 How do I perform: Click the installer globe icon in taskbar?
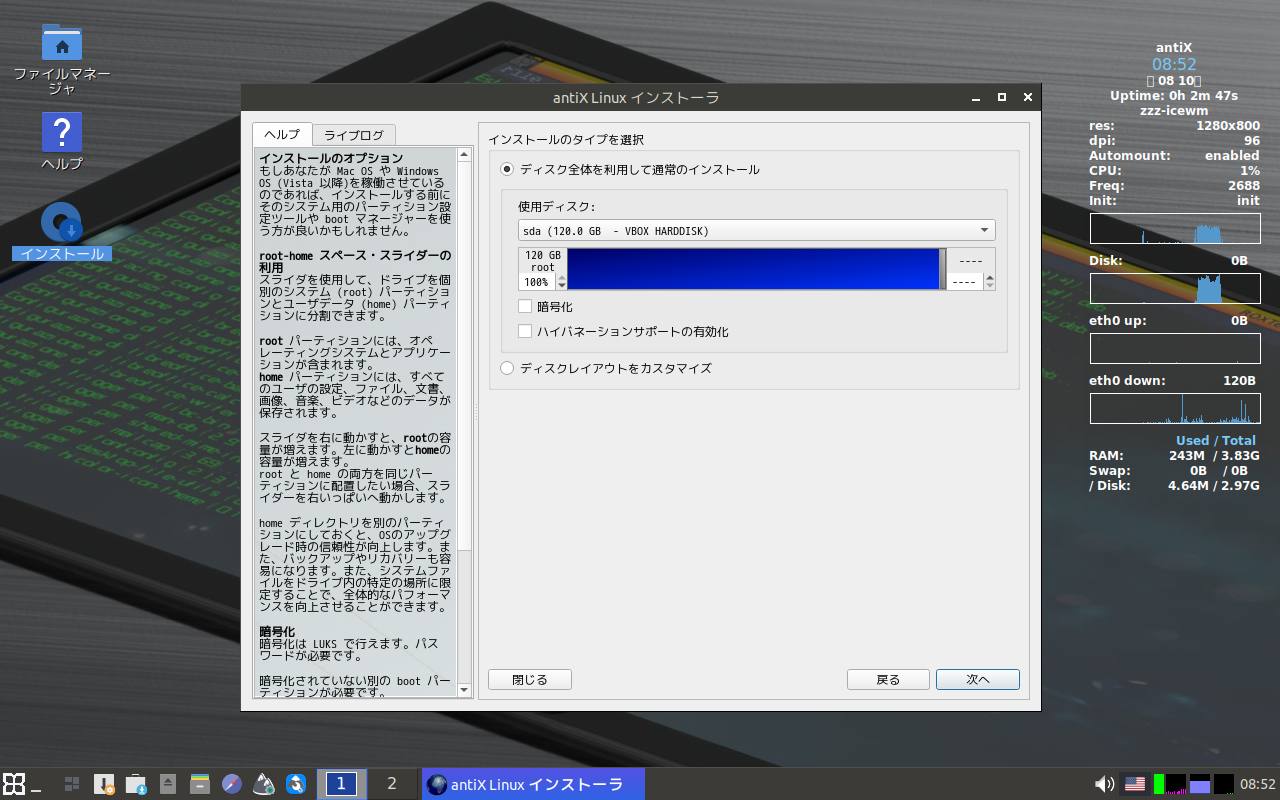point(437,784)
